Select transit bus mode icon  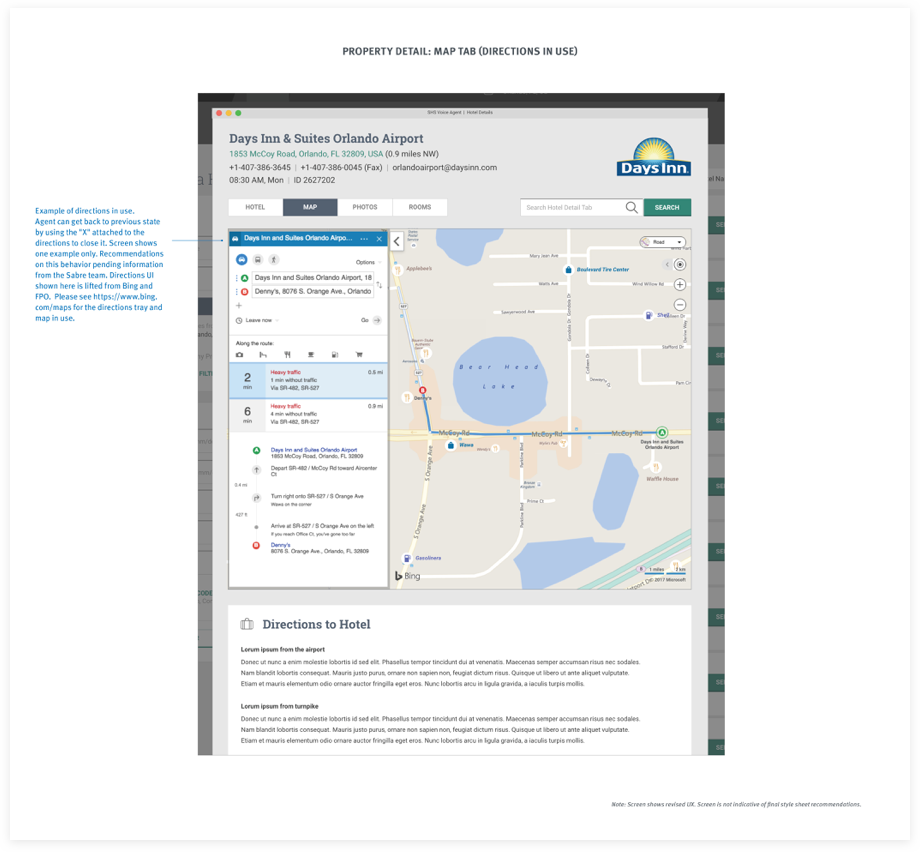point(258,259)
